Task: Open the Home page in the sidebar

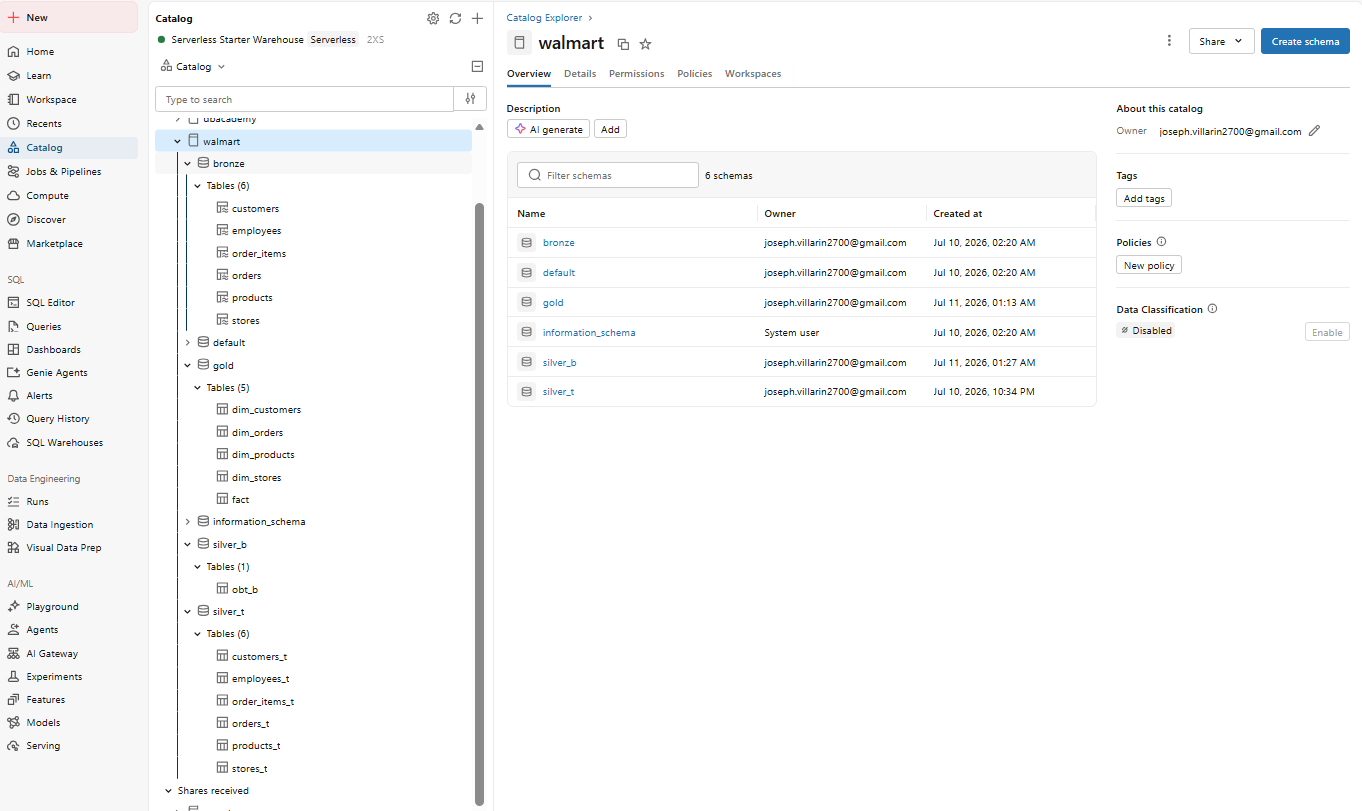Action: 40,52
